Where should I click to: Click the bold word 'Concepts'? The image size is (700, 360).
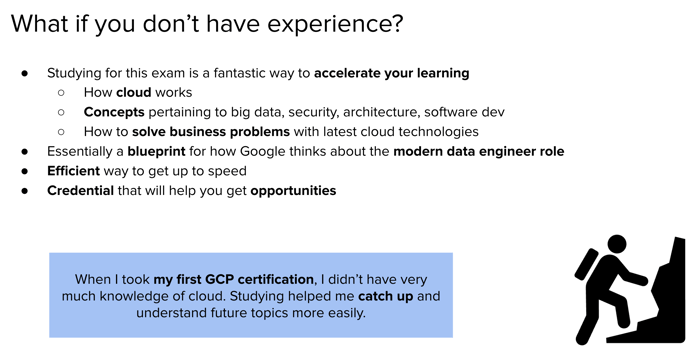click(114, 112)
